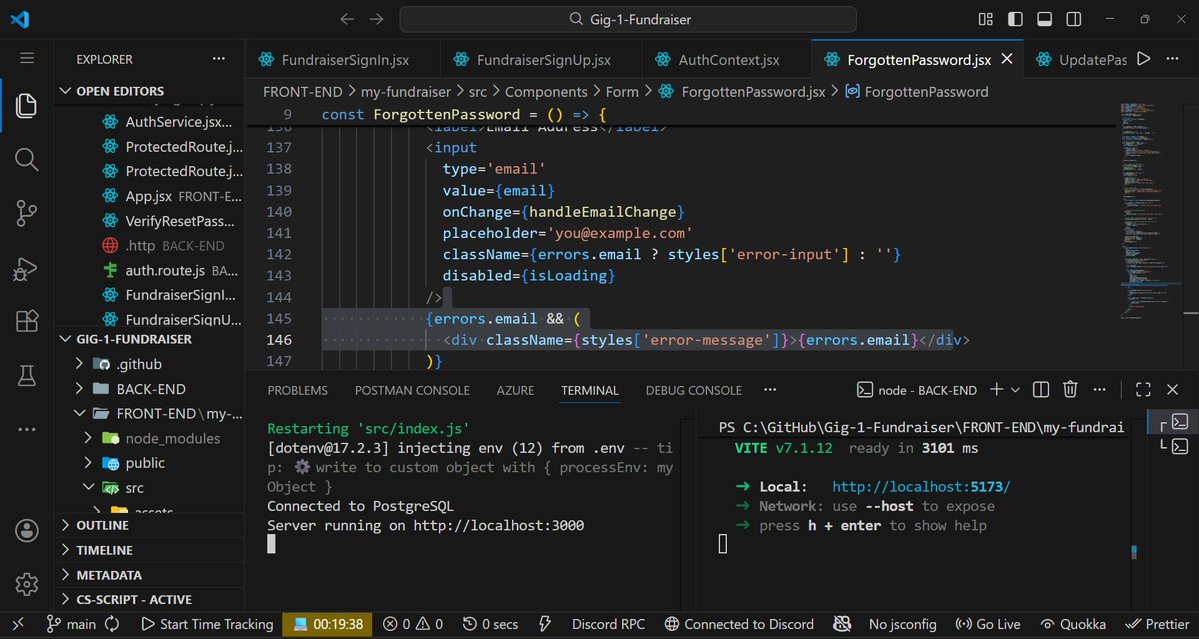Click the Gig-1-Fundraiser command center search box
The height and width of the screenshot is (639, 1199).
point(628,19)
